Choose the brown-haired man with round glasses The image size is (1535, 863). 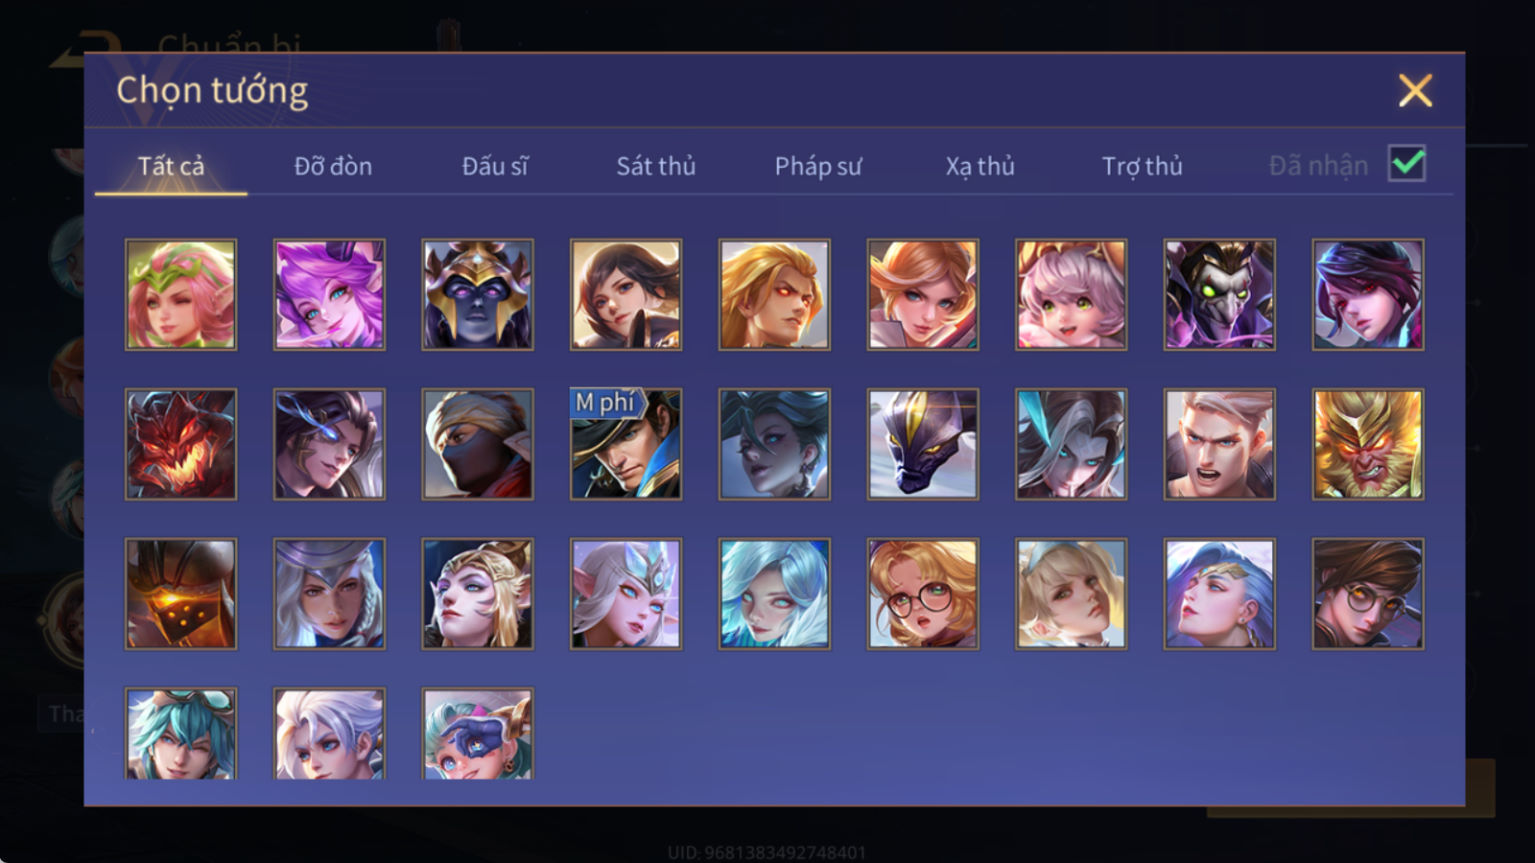[x=1368, y=594]
